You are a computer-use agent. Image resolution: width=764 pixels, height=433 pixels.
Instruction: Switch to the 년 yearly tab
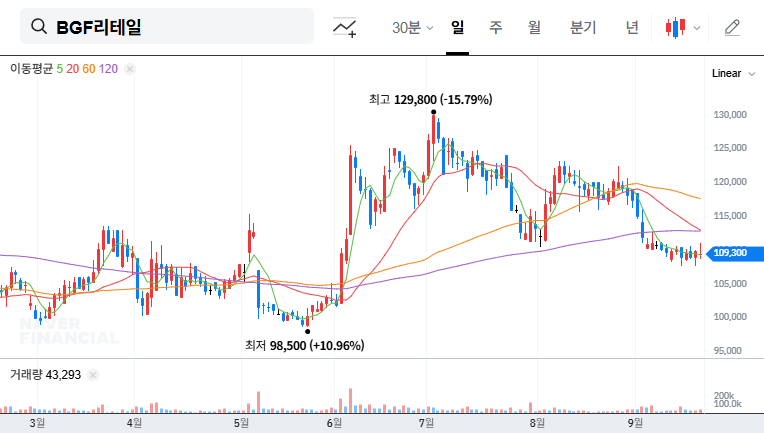click(x=632, y=27)
